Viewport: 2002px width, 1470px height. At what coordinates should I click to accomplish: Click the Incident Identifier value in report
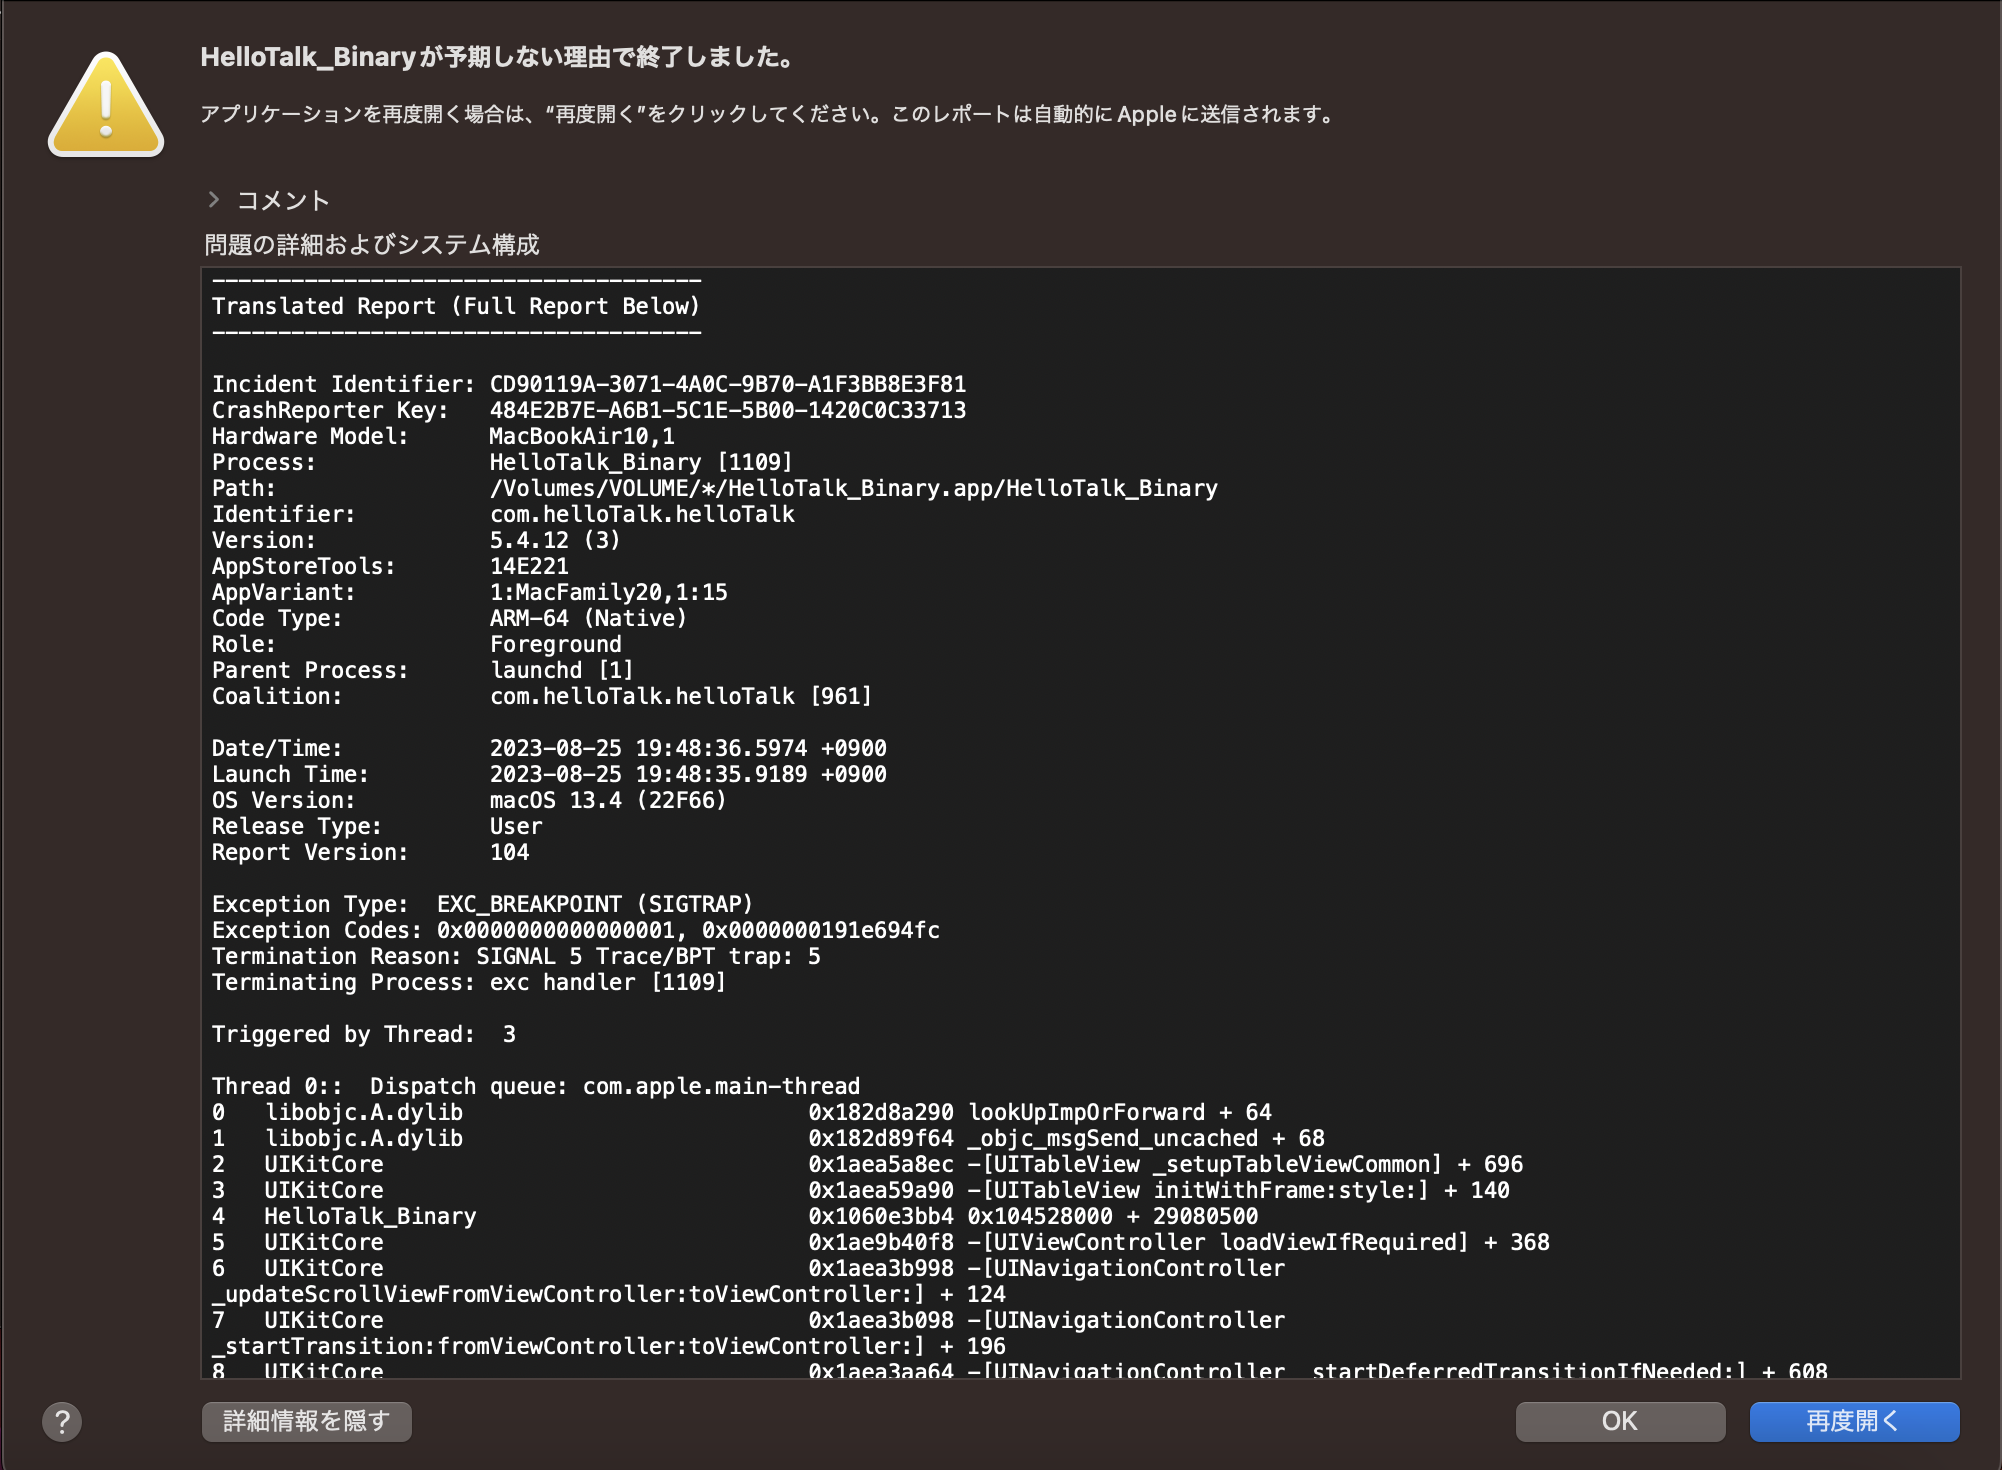[x=727, y=384]
